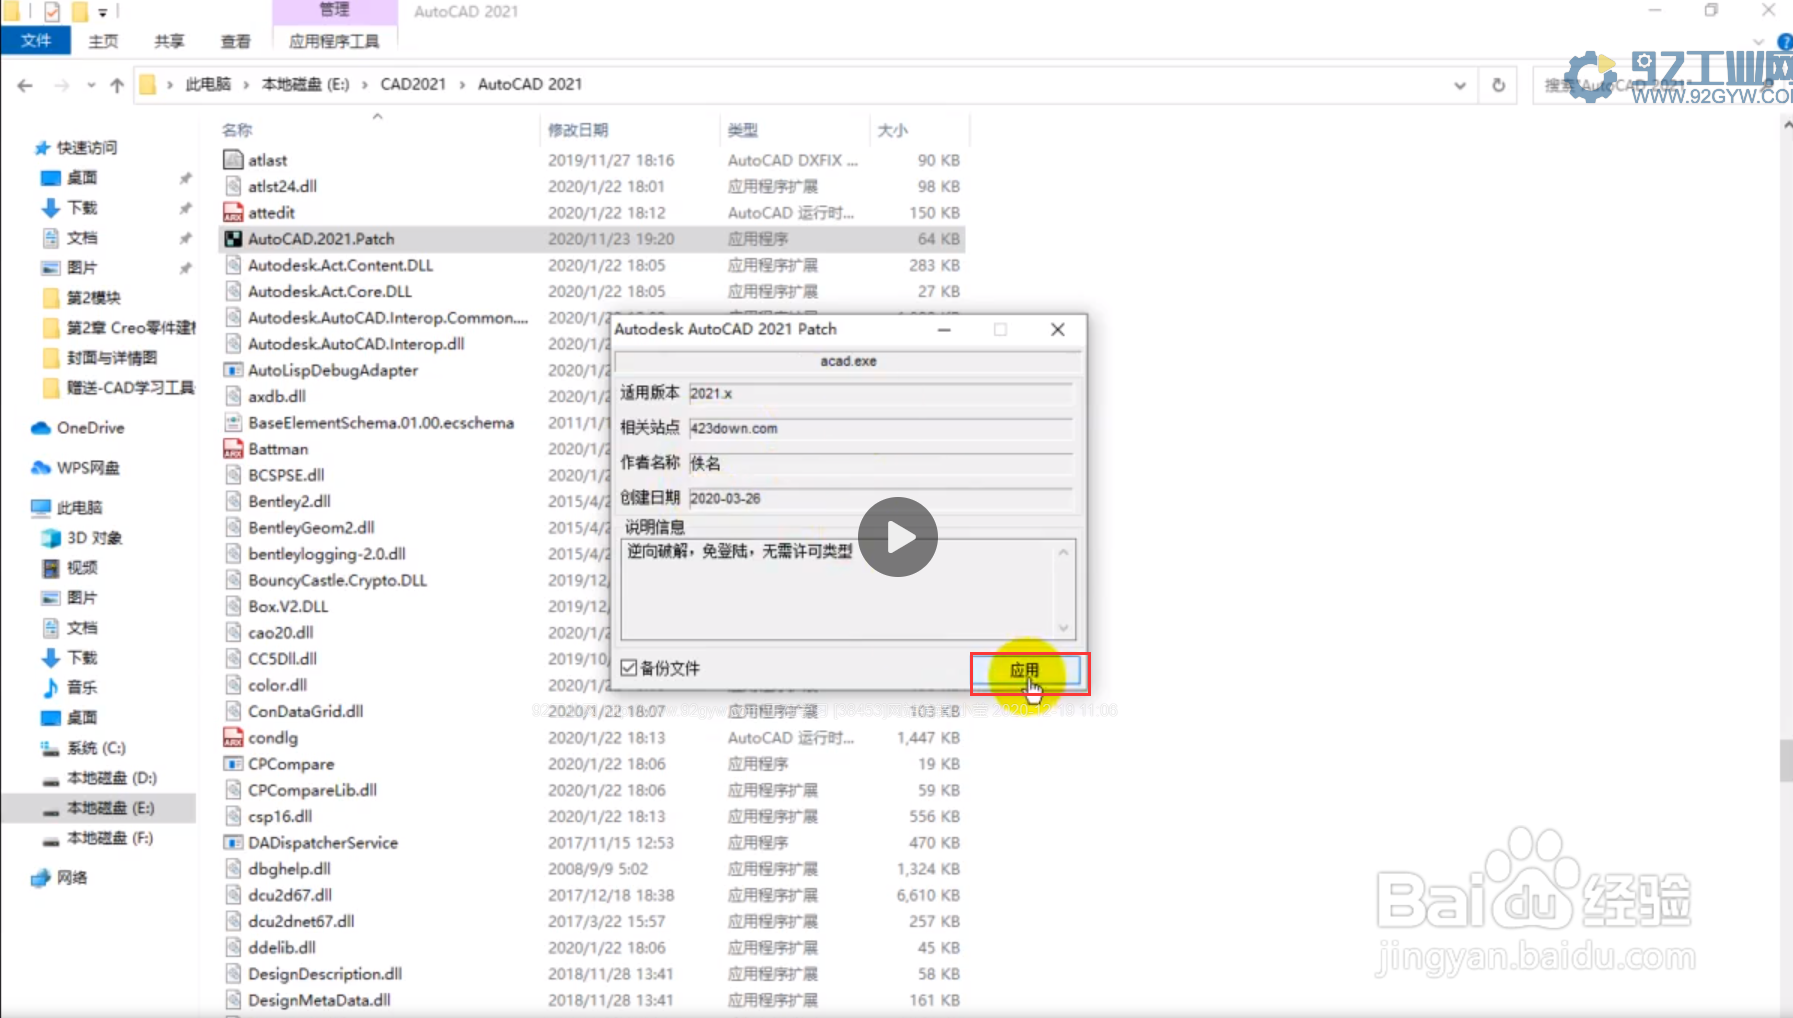Click the 适用版本 field showing 2021.x
The image size is (1793, 1018).
(881, 394)
